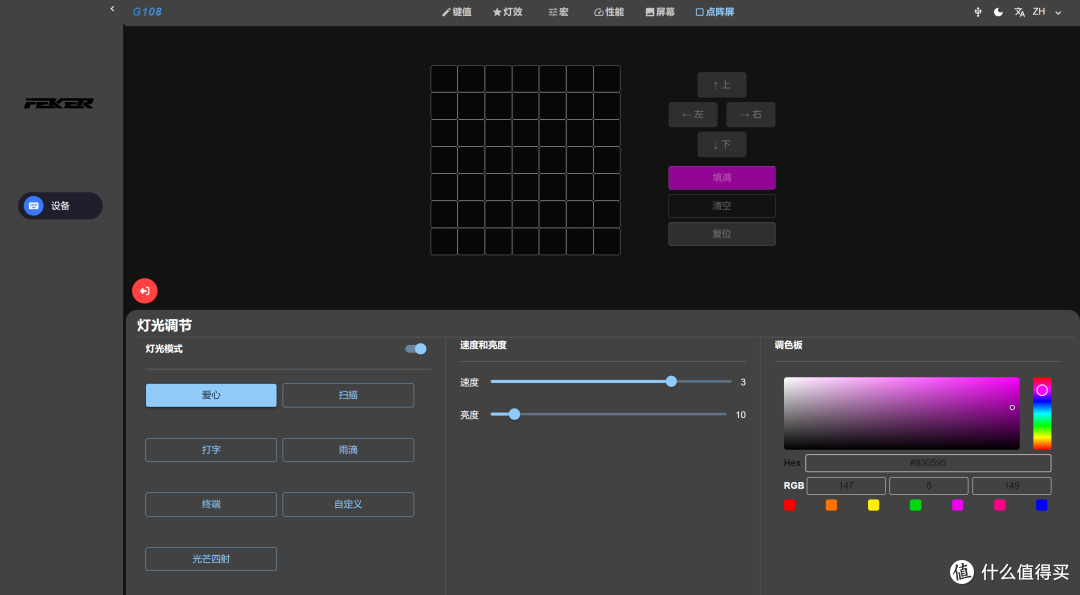The width and height of the screenshot is (1080, 595).
Task: Toggle dark mode with the moon icon
Action: (998, 12)
